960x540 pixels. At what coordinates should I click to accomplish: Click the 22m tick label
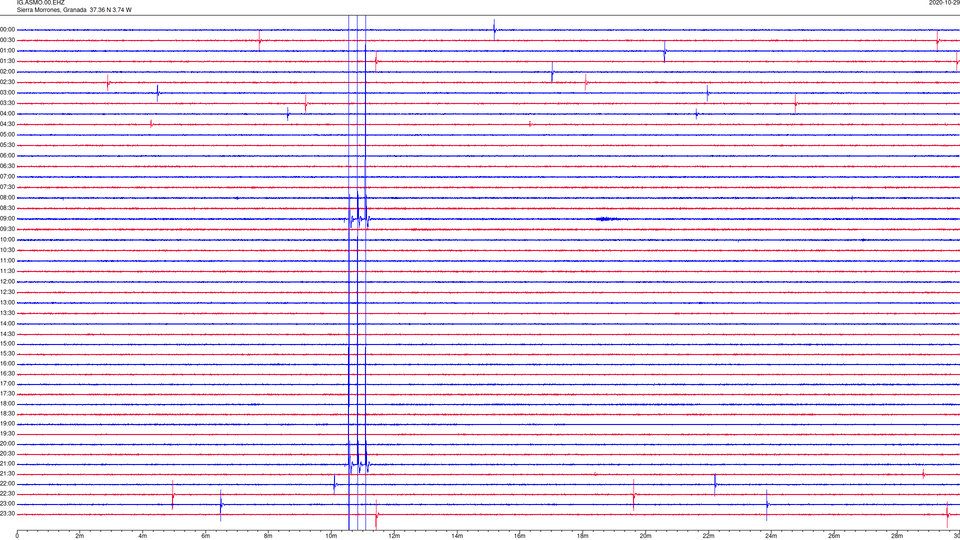708,536
